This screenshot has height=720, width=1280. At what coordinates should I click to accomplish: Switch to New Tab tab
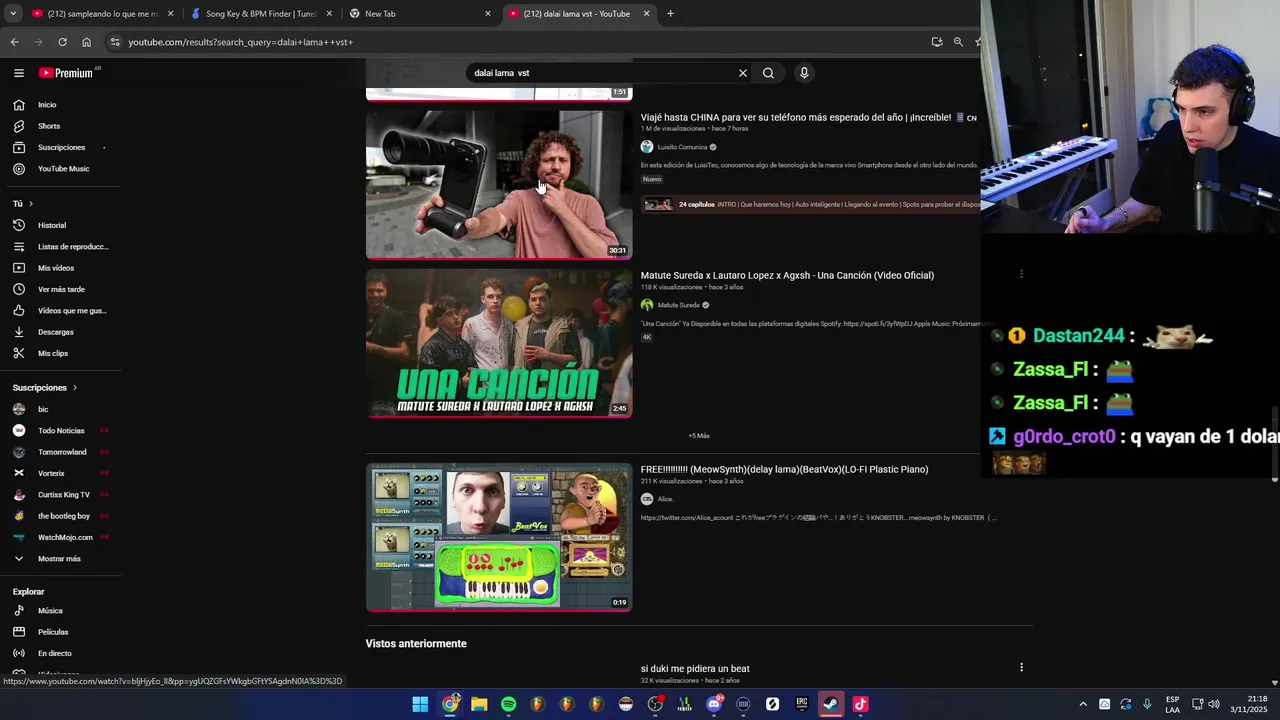[420, 14]
